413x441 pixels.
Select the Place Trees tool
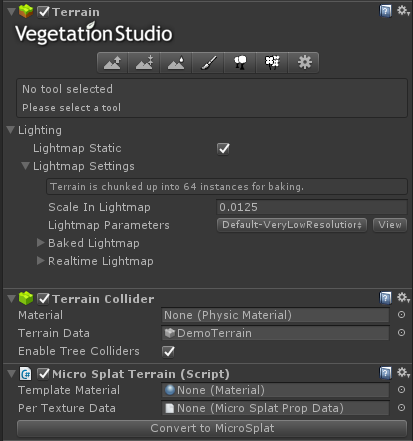click(x=240, y=62)
